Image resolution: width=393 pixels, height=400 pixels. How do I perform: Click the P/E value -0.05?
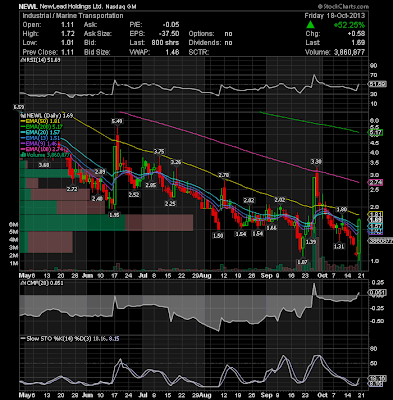(171, 25)
